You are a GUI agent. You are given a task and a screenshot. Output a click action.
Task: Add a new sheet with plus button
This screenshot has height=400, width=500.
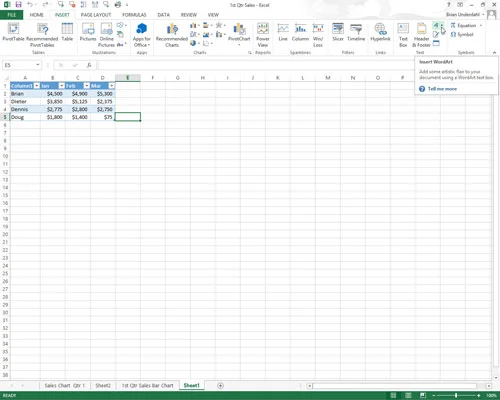[x=220, y=386]
